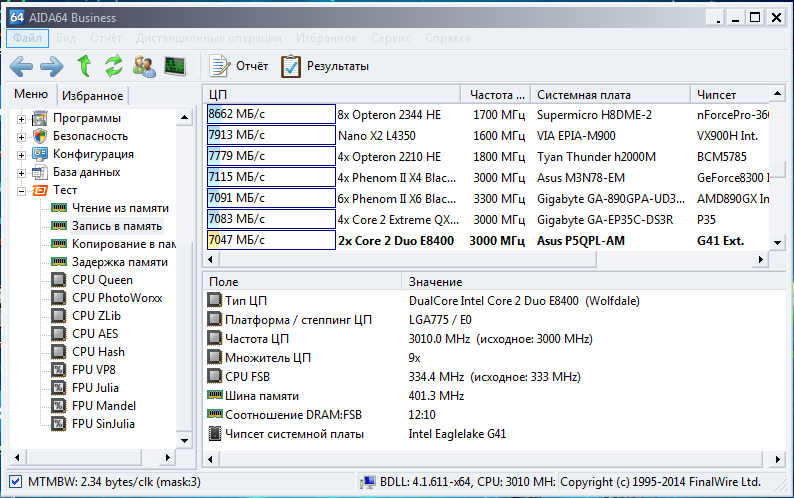This screenshot has width=794, height=498.
Task: Switch to the Избранное tab
Action: (92, 96)
